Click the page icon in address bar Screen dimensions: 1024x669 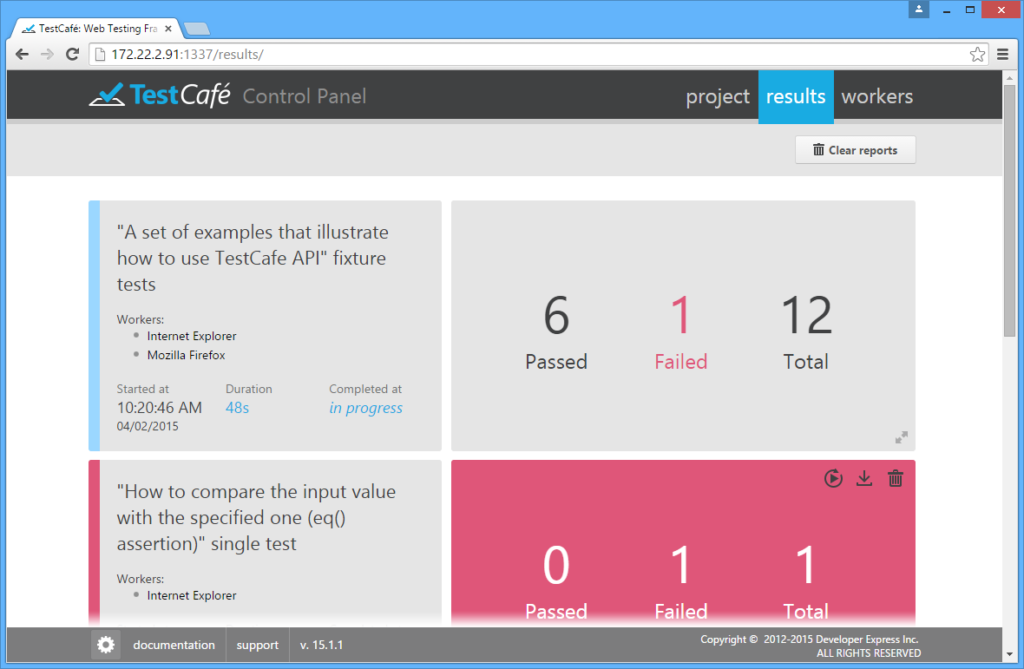[x=100, y=54]
